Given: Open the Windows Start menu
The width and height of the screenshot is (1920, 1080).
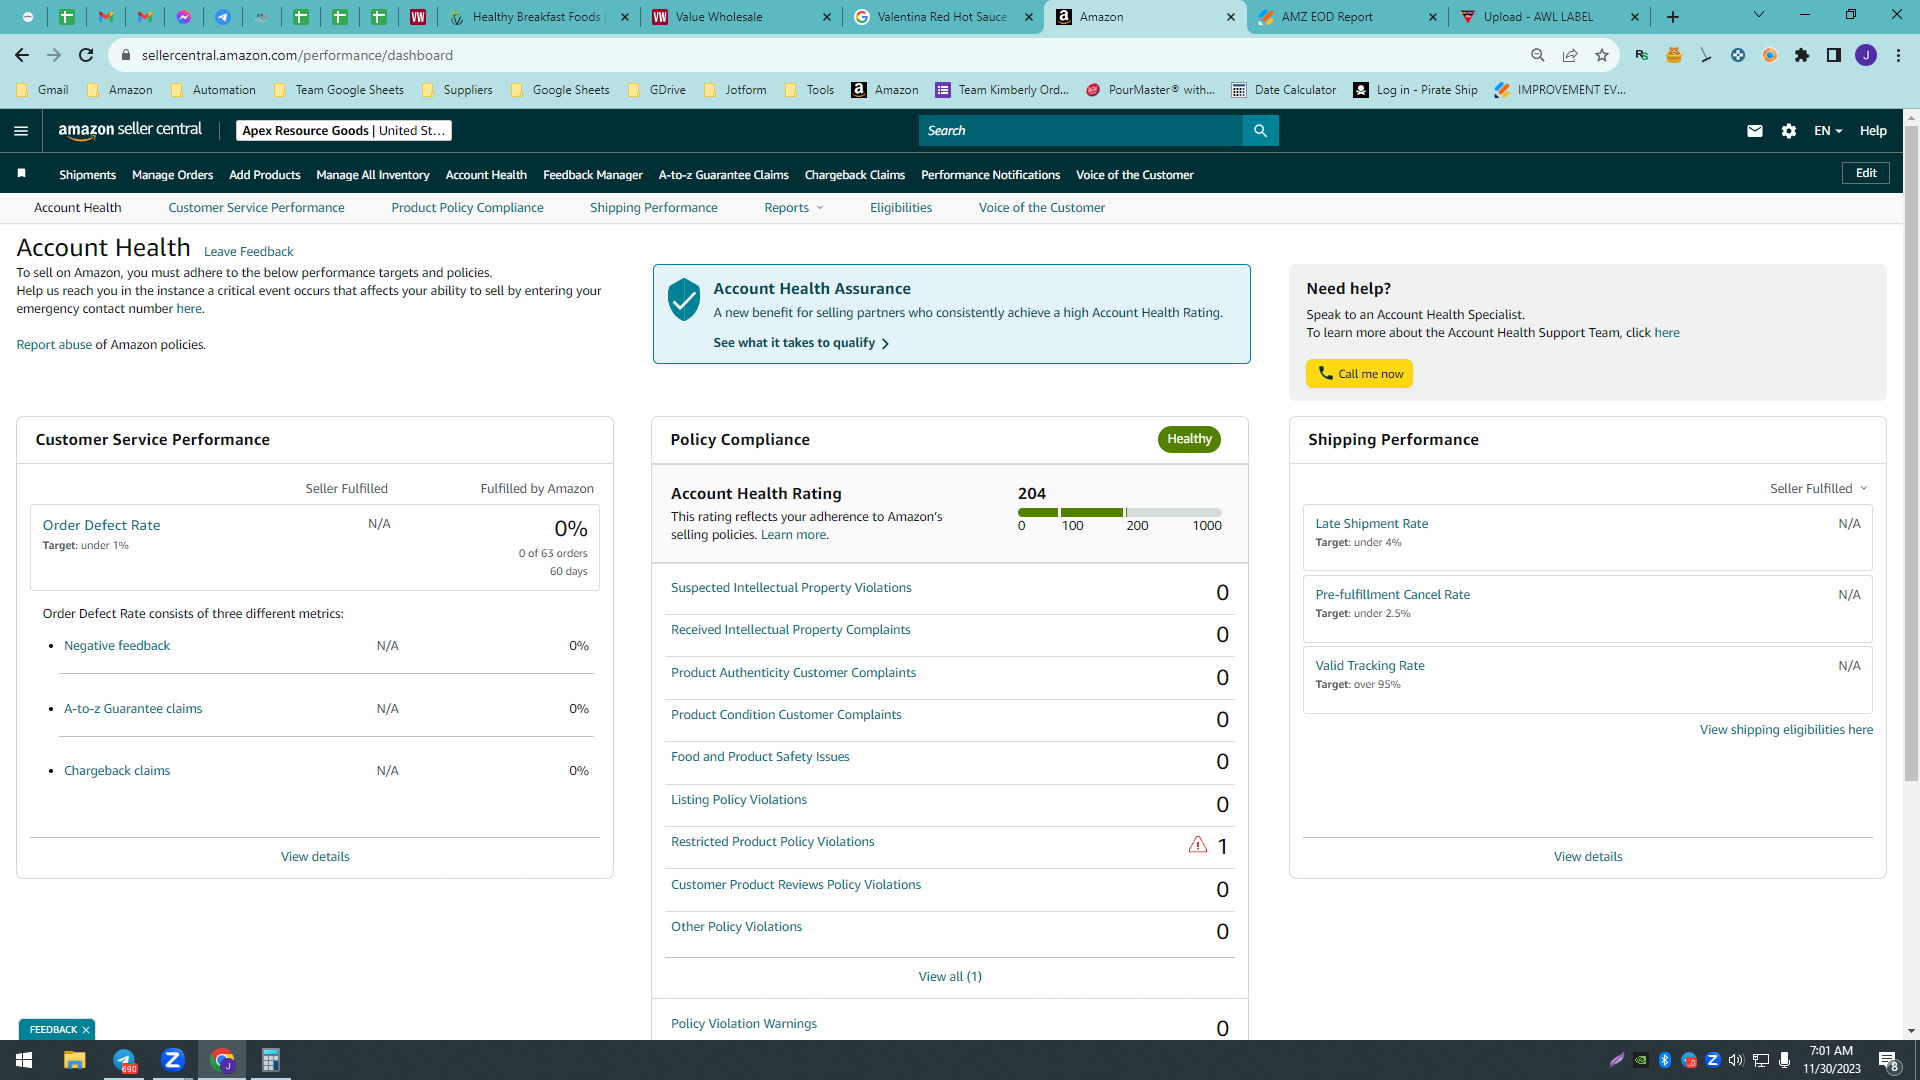Looking at the screenshot, I should pyautogui.click(x=24, y=1060).
